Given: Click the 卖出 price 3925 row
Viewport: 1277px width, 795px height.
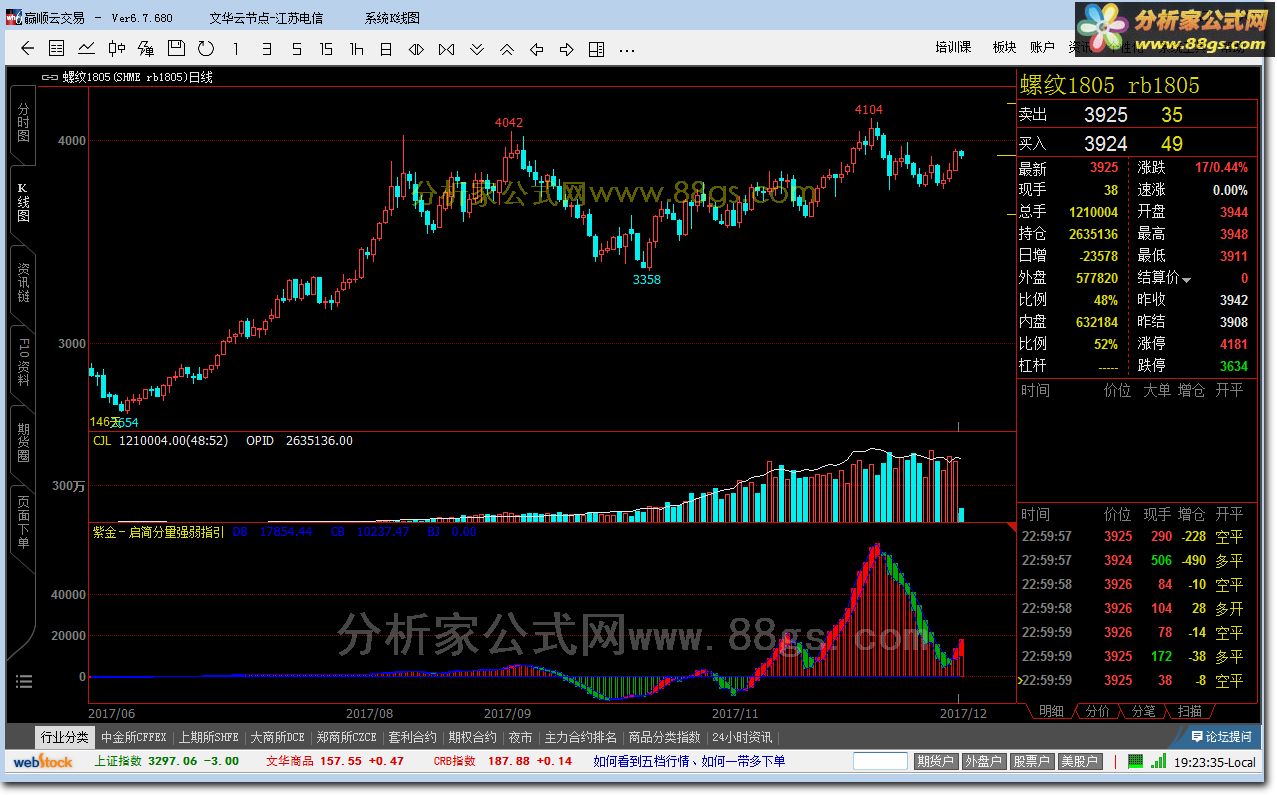Looking at the screenshot, I should tap(1137, 115).
